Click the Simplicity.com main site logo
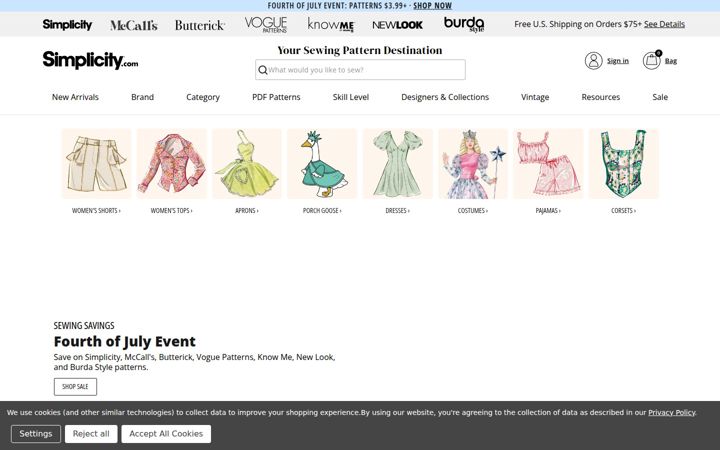The image size is (720, 450). click(x=90, y=60)
